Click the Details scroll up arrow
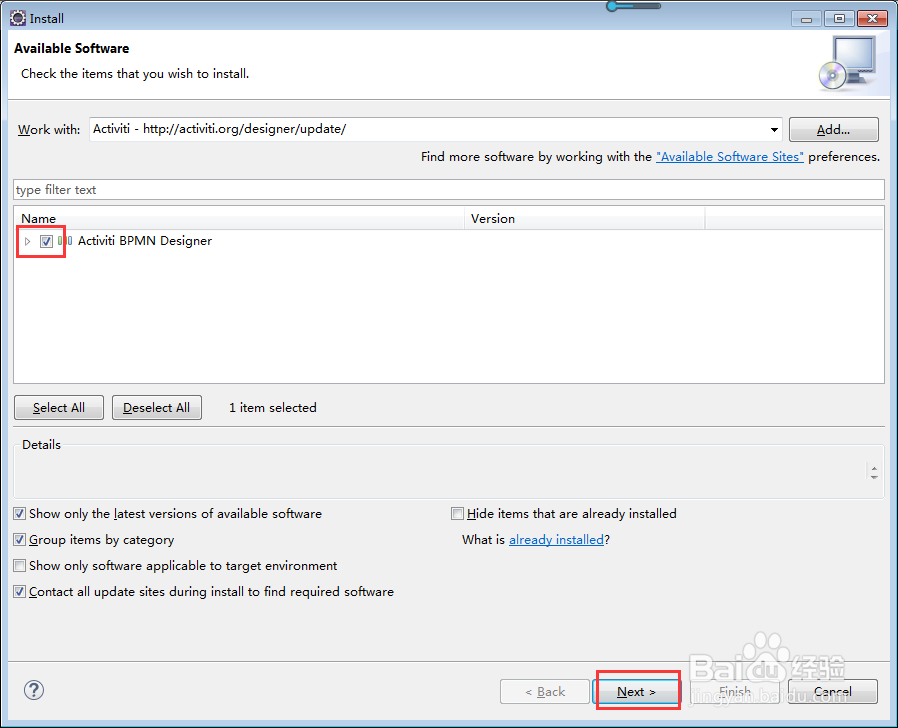This screenshot has height=728, width=898. [x=874, y=469]
